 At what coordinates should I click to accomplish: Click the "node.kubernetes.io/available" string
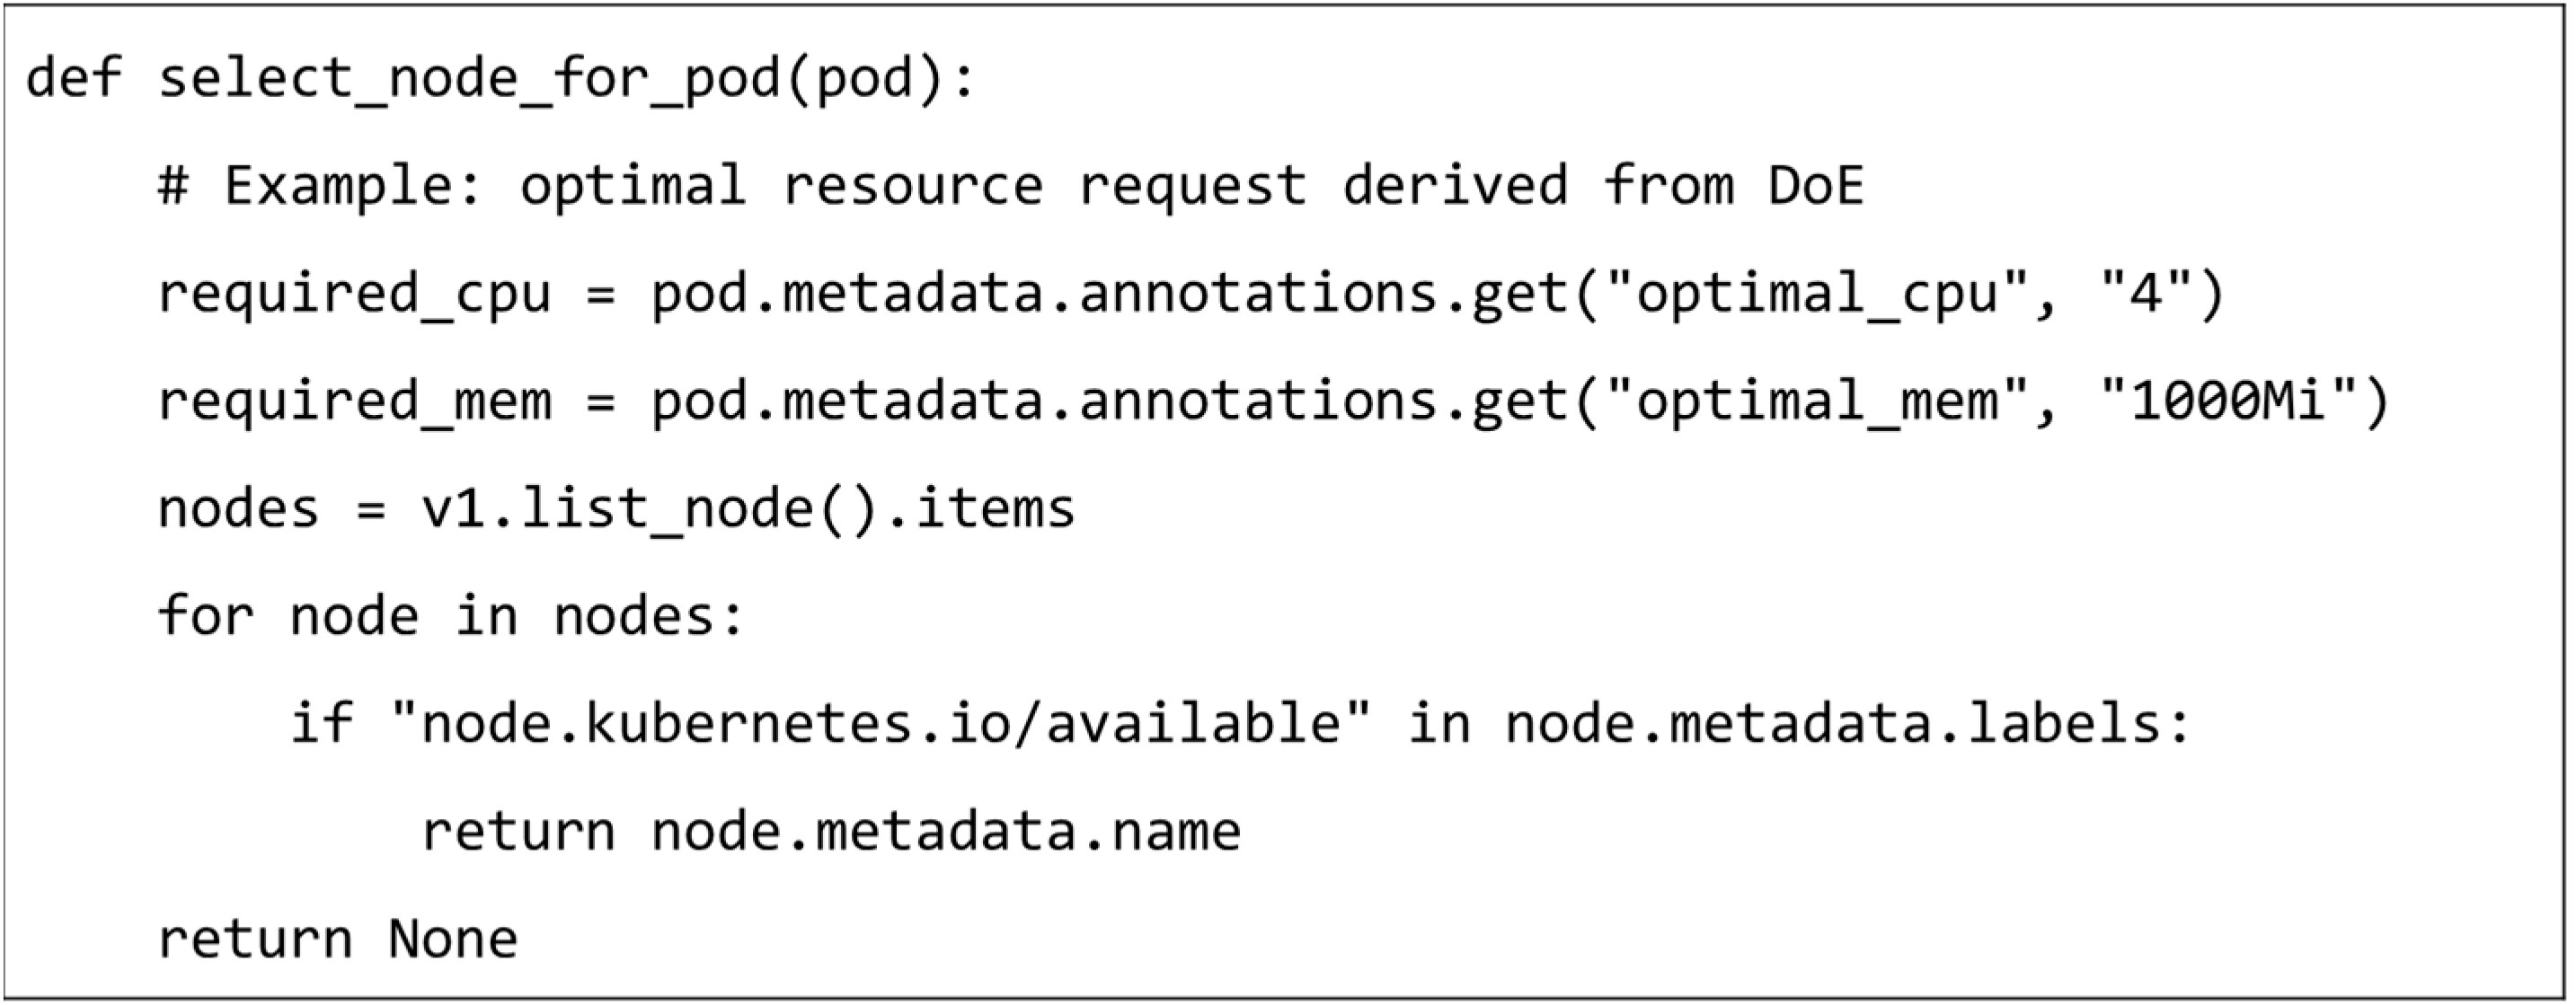pyautogui.click(x=881, y=723)
